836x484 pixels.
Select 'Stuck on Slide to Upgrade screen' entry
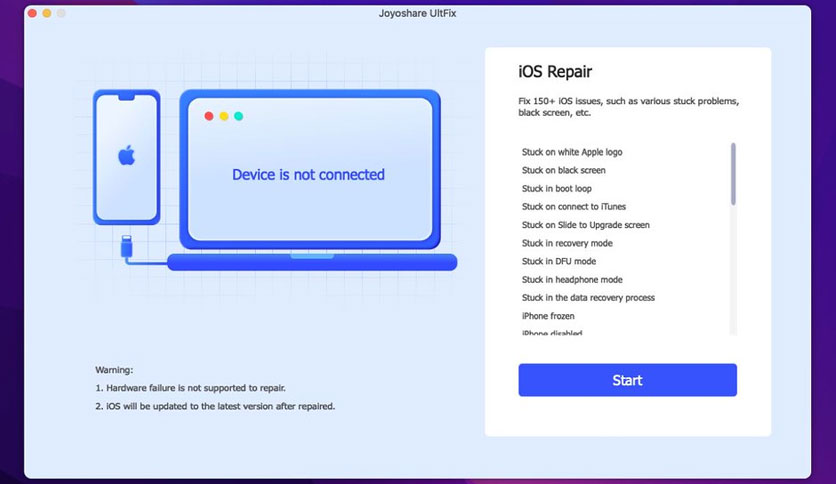tap(585, 225)
